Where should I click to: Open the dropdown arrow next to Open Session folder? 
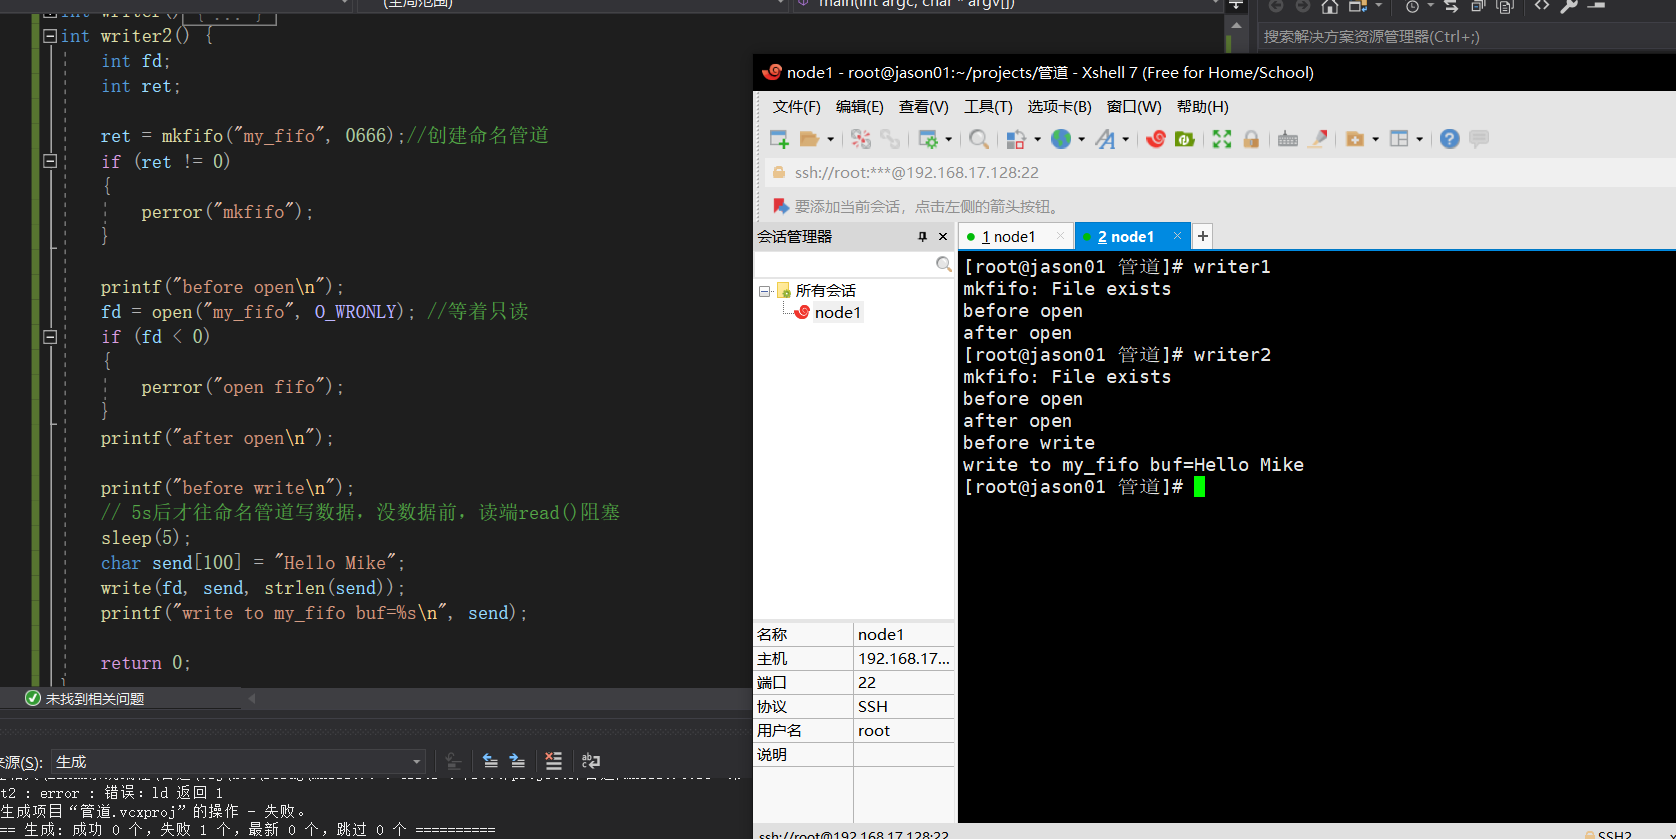[830, 139]
